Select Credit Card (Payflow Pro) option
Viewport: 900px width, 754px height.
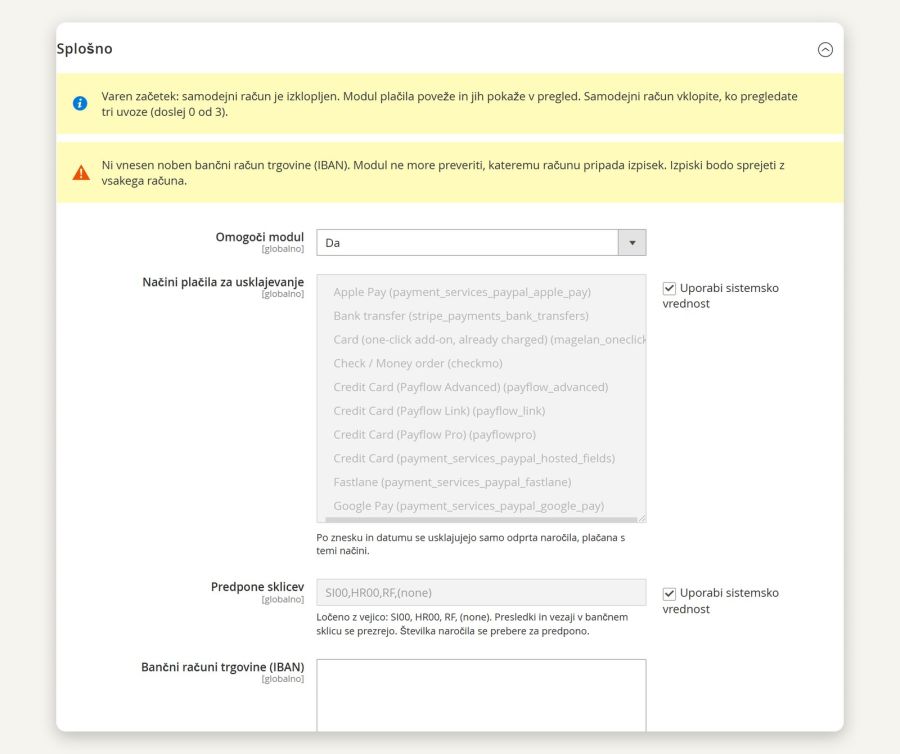pyautogui.click(x=481, y=435)
